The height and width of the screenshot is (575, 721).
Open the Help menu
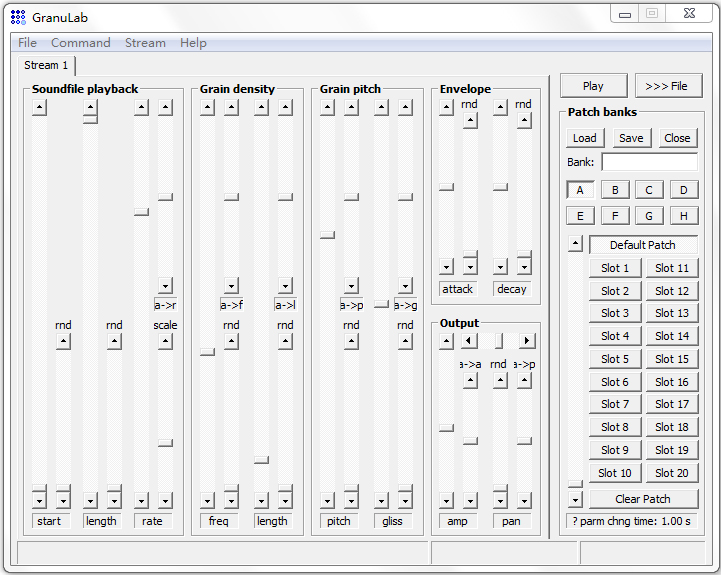[x=193, y=43]
